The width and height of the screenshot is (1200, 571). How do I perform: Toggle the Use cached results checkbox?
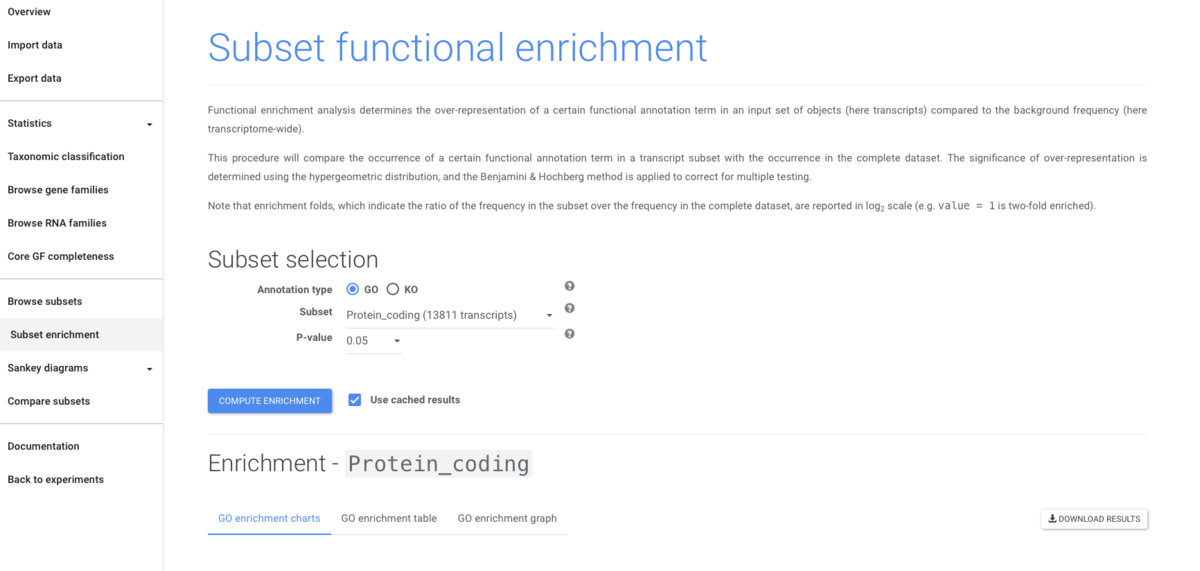click(355, 400)
